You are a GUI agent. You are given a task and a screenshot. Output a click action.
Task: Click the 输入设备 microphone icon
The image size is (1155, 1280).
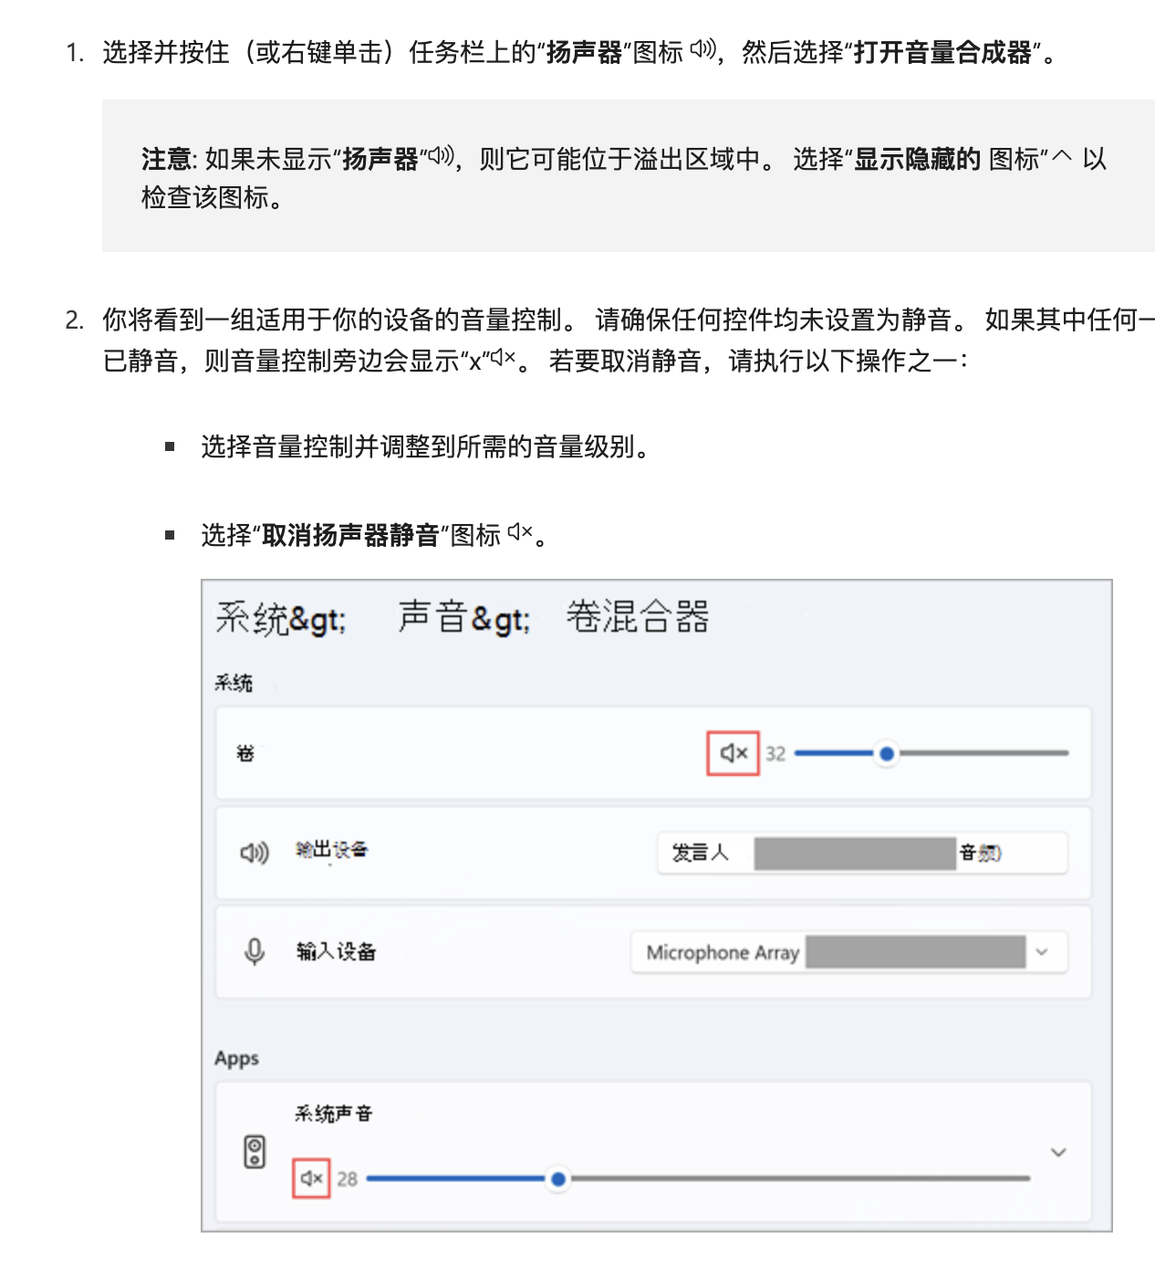[254, 951]
